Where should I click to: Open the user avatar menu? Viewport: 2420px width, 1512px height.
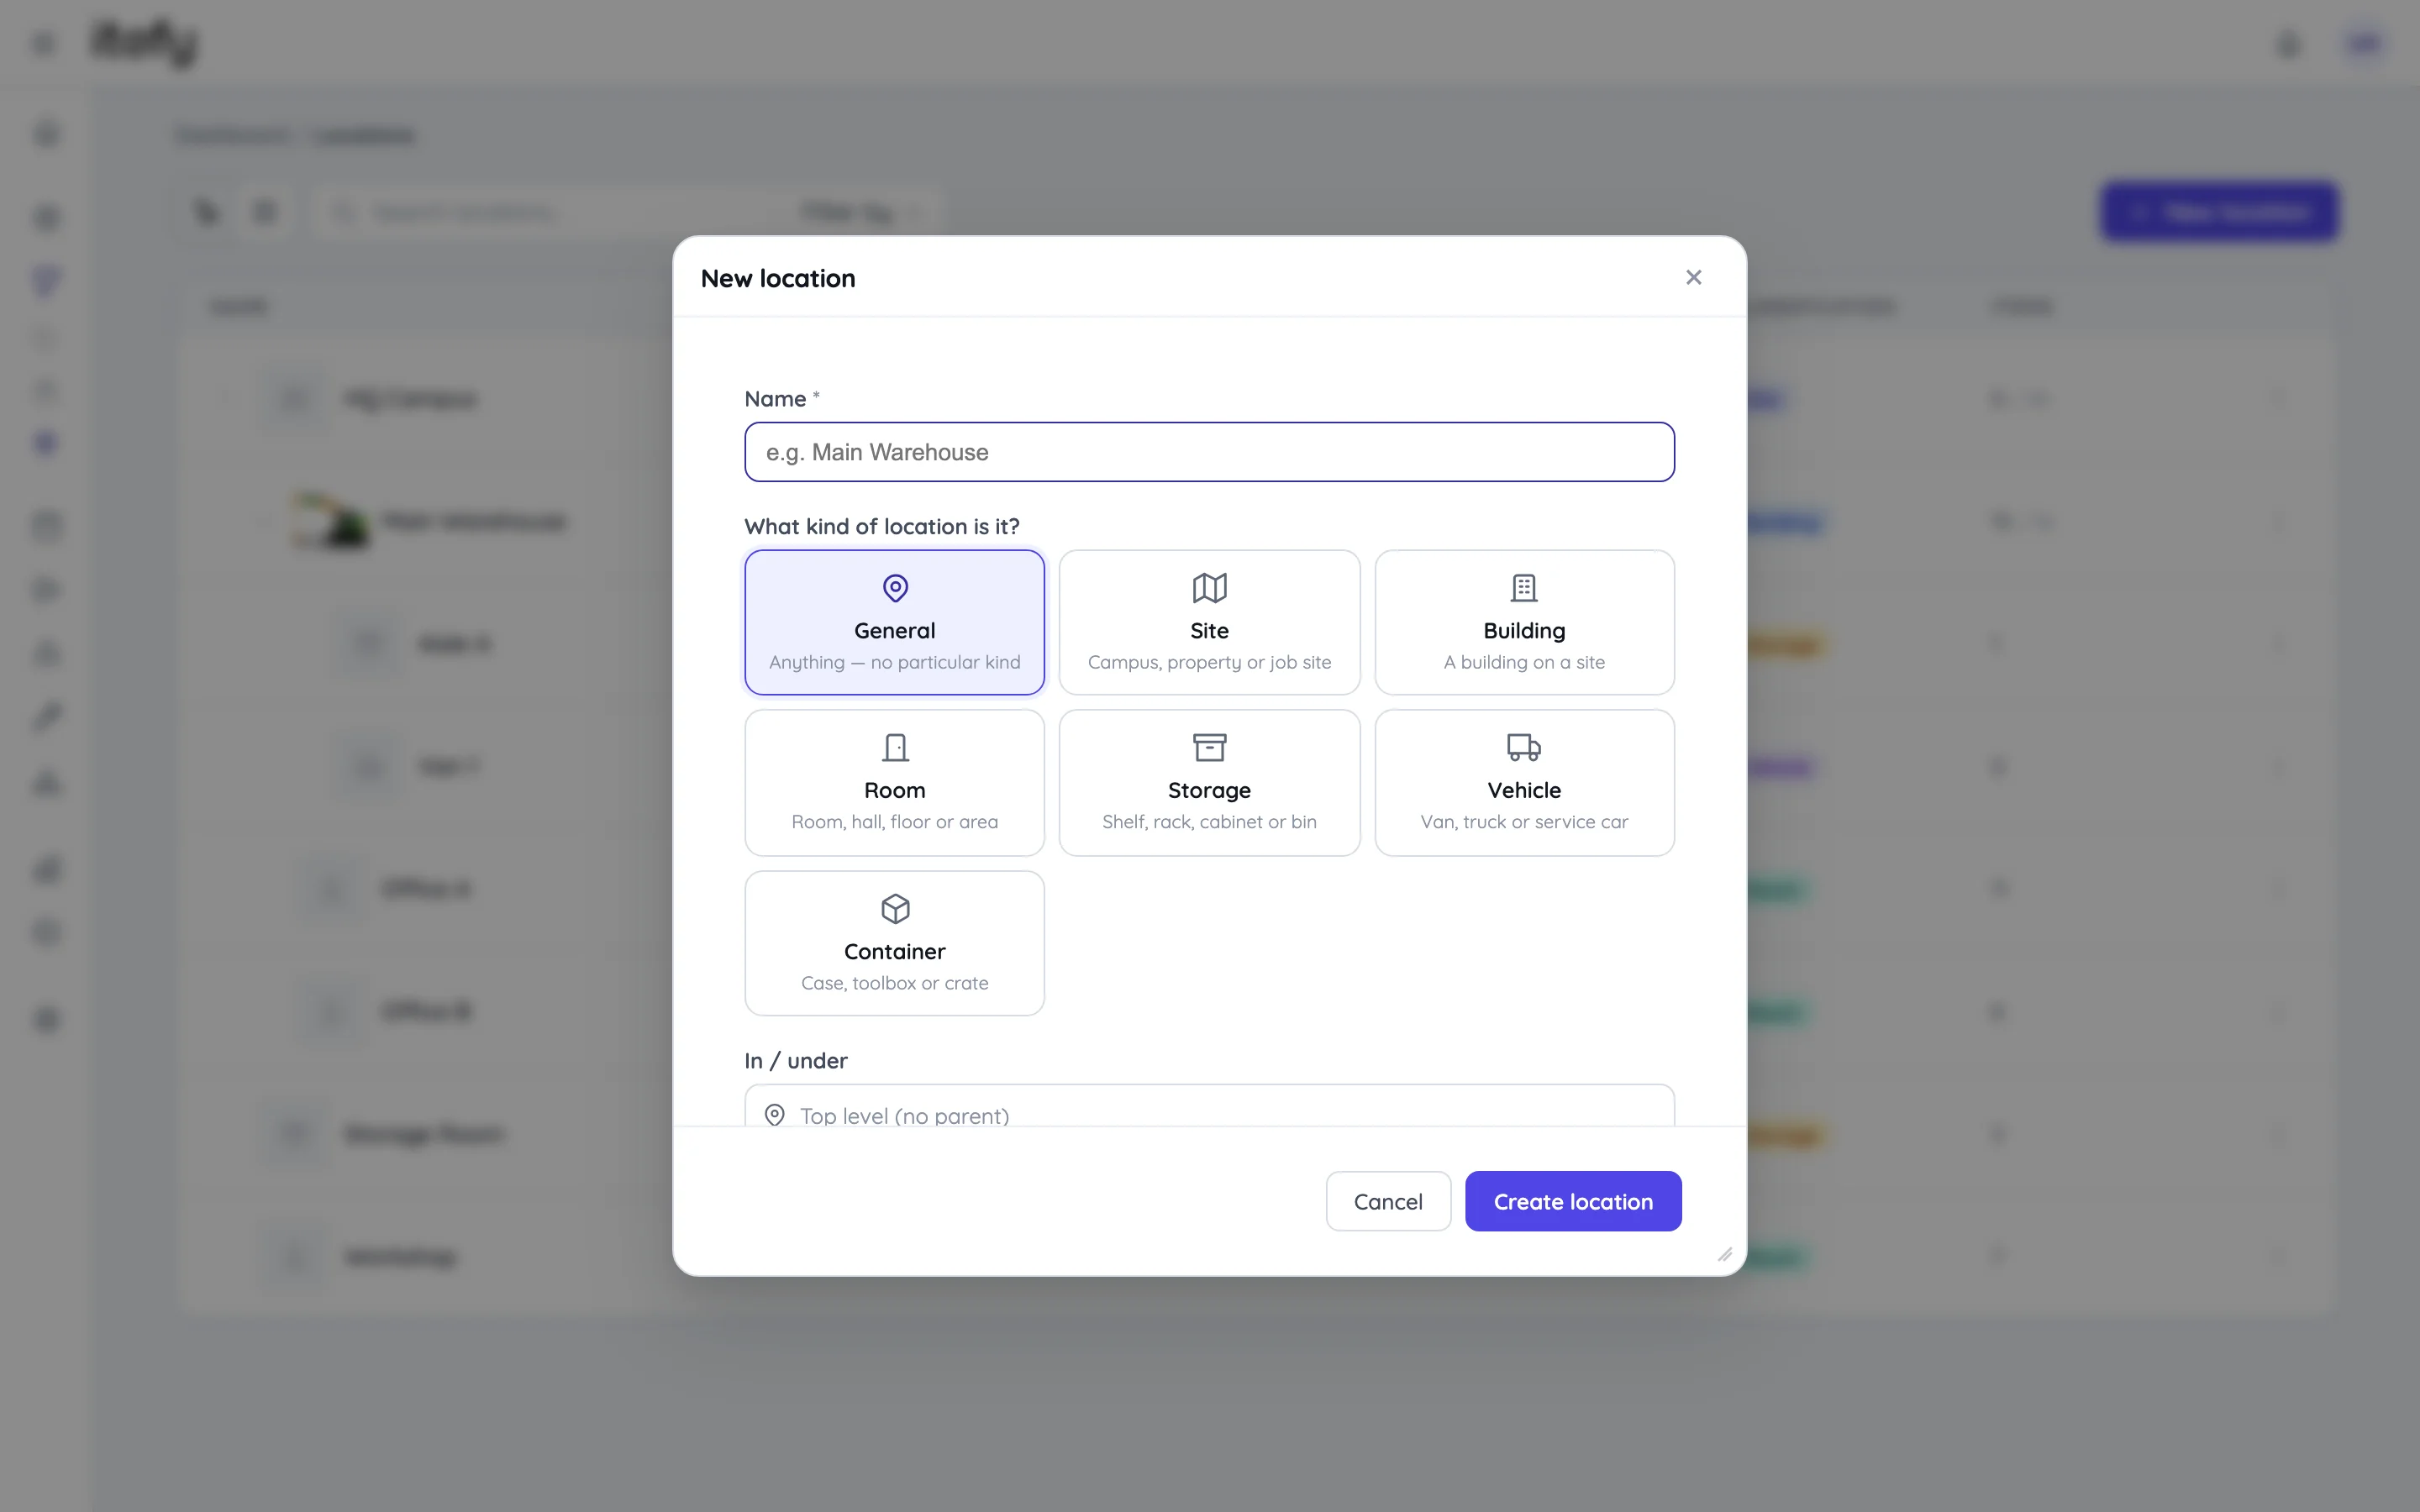click(x=2364, y=44)
